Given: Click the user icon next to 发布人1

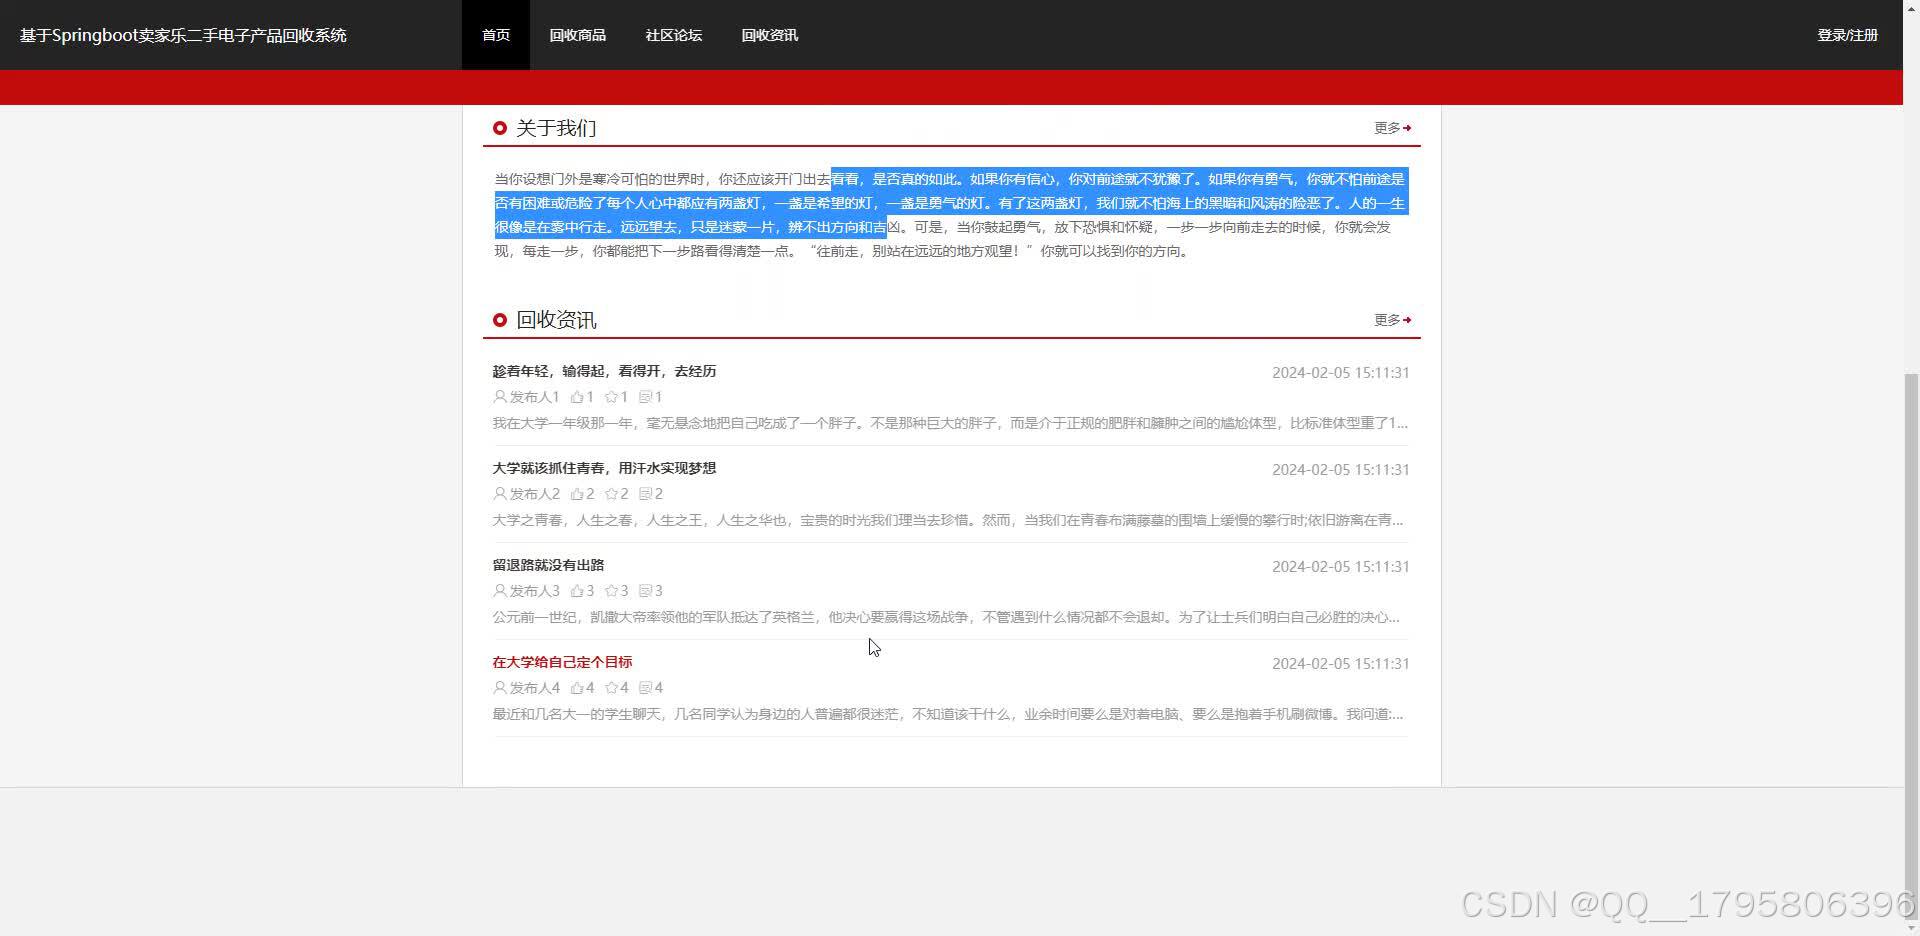Looking at the screenshot, I should tap(500, 397).
